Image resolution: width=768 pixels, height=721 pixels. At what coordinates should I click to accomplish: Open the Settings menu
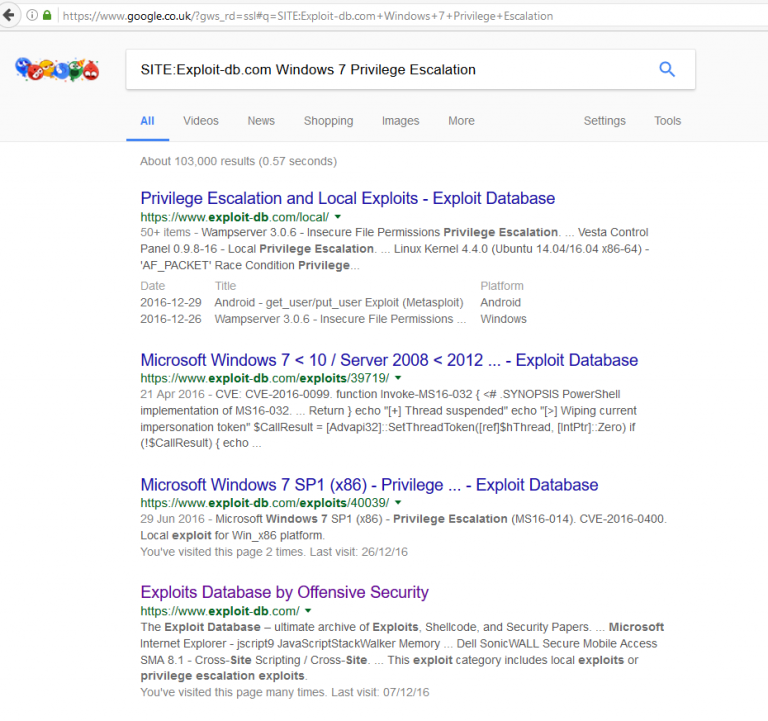click(604, 120)
